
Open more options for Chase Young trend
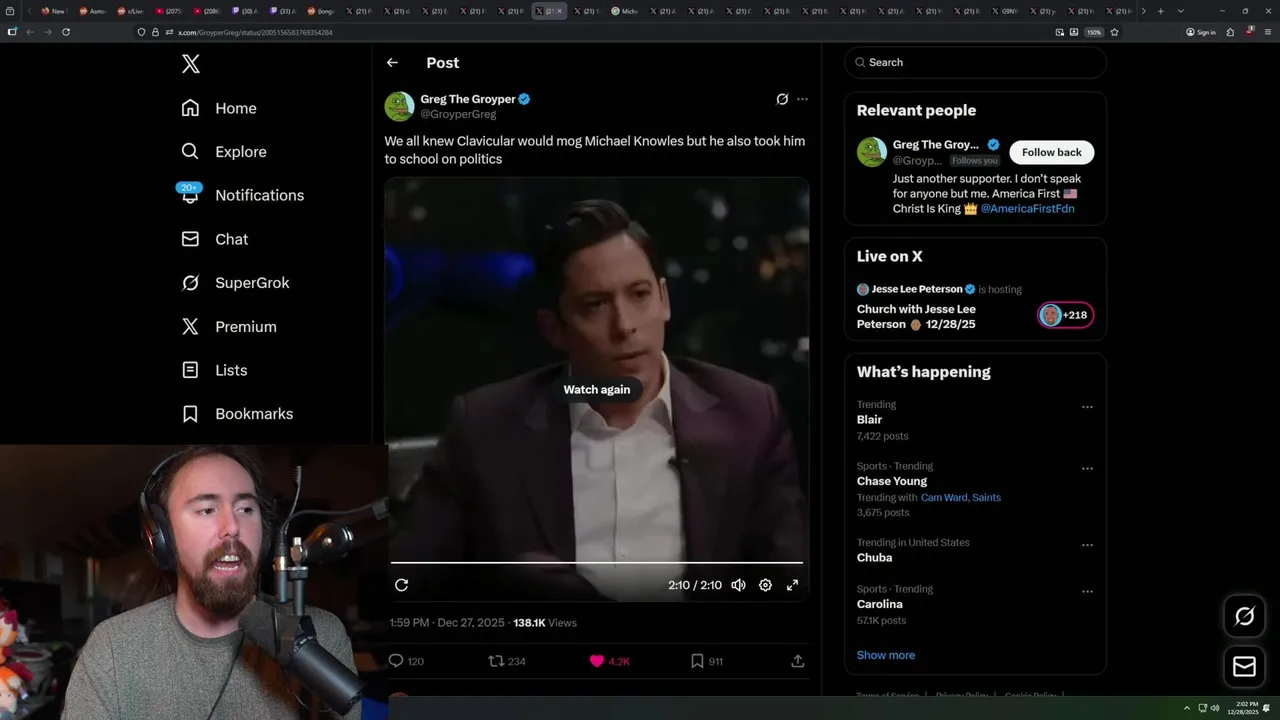pos(1087,468)
